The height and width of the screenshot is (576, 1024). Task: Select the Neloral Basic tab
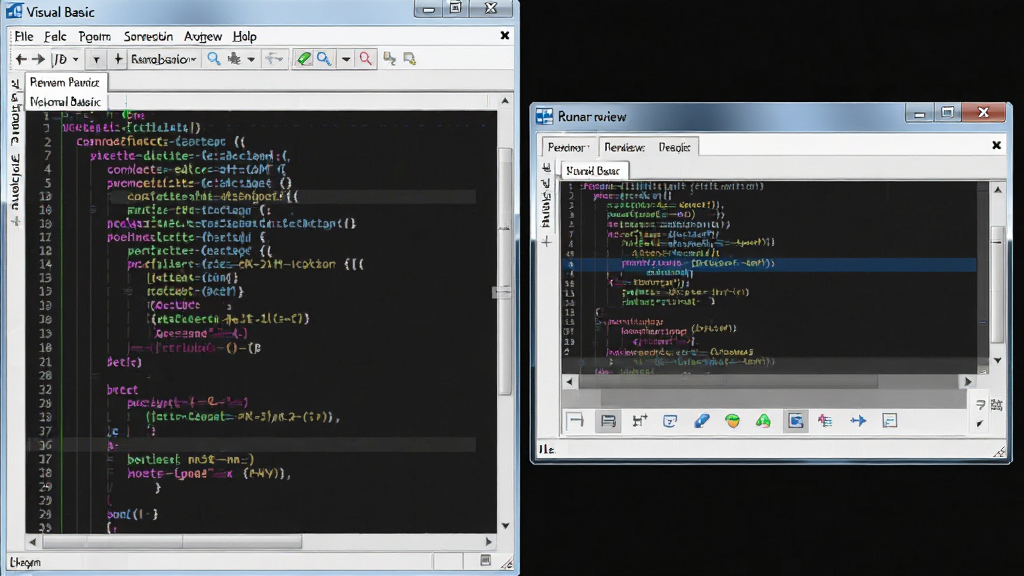(65, 102)
